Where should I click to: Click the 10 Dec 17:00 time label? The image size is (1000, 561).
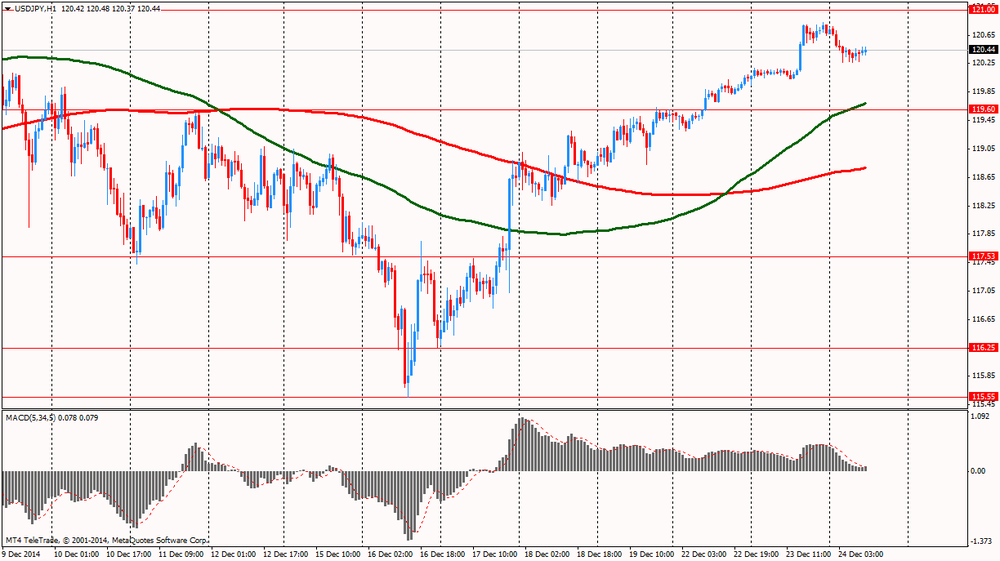coord(129,555)
